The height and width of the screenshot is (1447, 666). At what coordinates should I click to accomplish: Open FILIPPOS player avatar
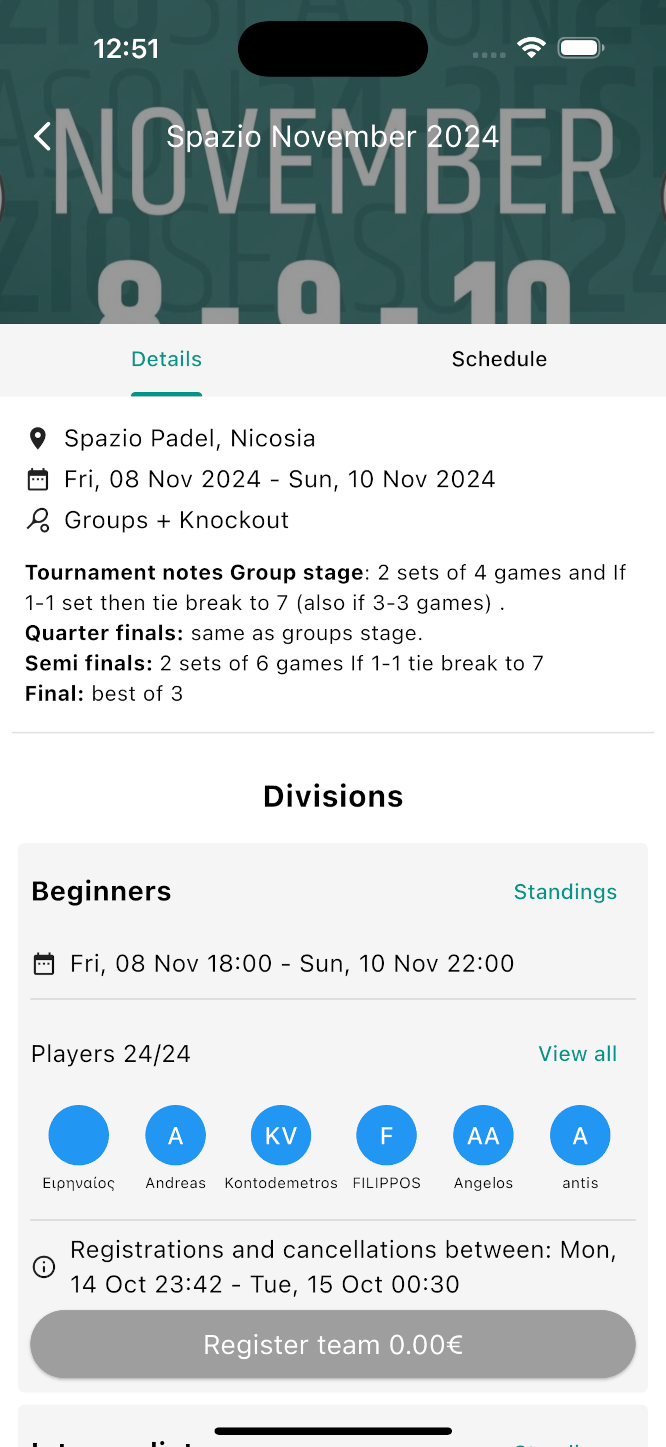(386, 1135)
